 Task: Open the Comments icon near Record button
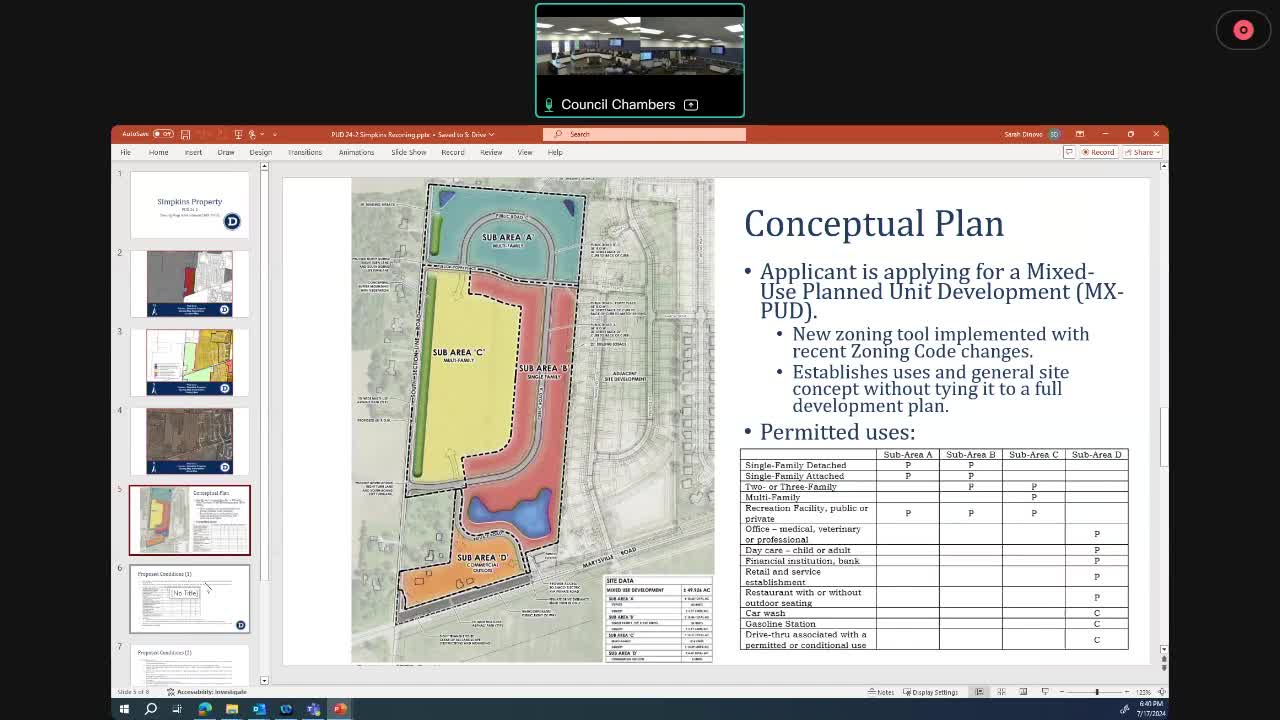[1069, 152]
